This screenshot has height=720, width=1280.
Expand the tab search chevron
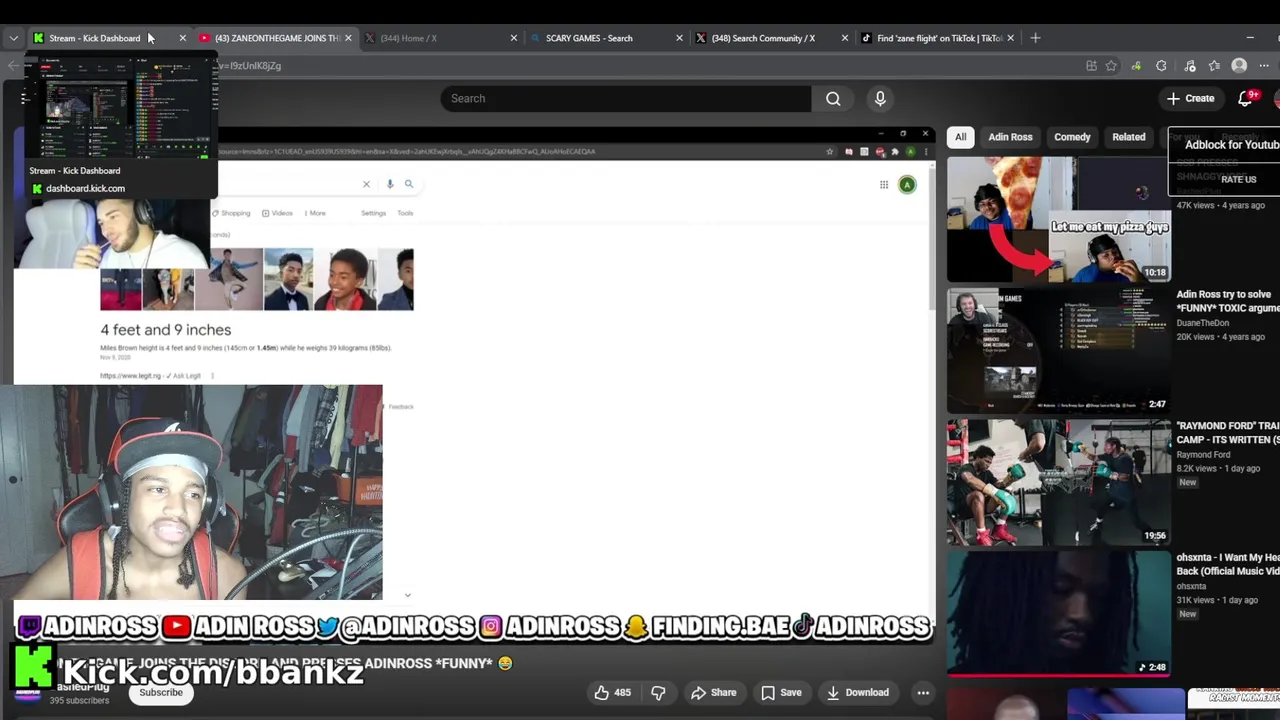13,38
